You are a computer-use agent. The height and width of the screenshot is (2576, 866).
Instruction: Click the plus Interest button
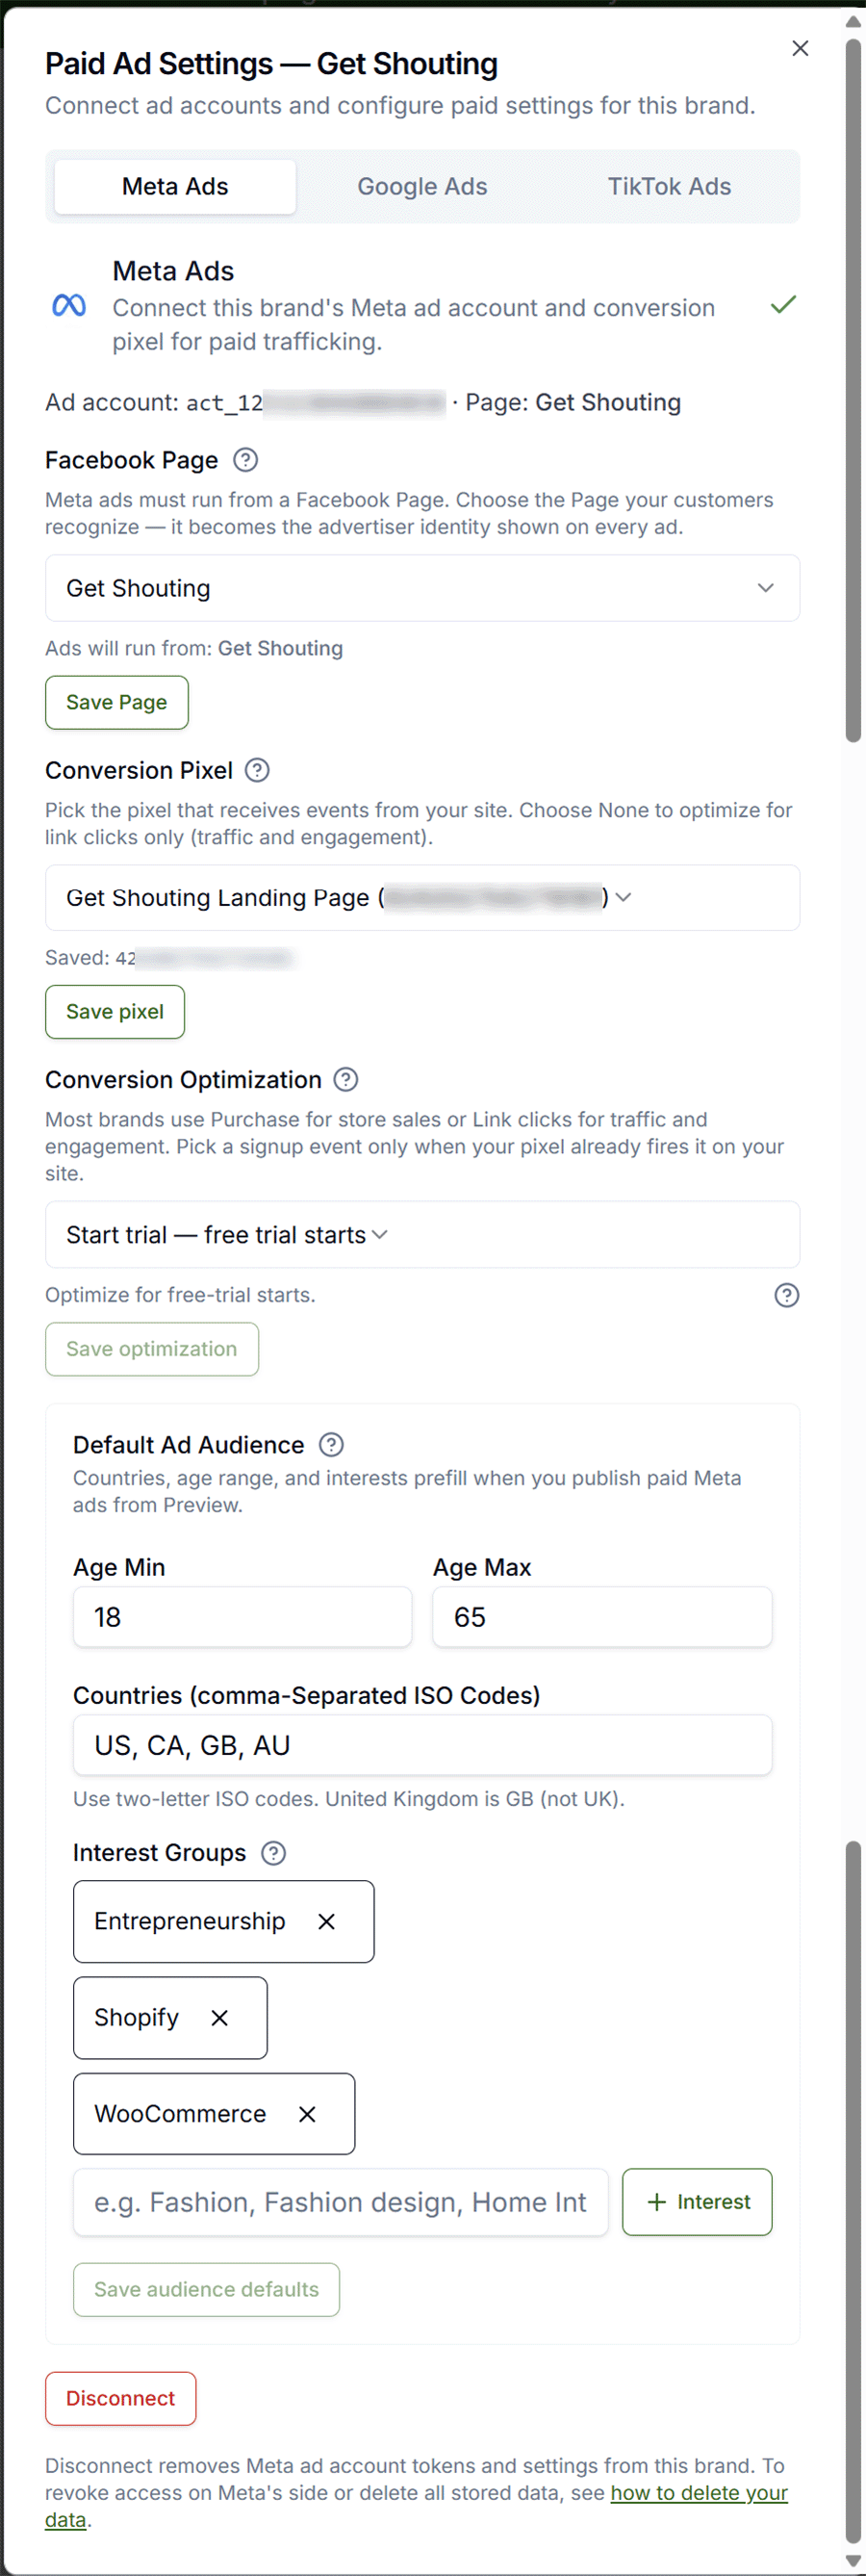pyautogui.click(x=697, y=2201)
